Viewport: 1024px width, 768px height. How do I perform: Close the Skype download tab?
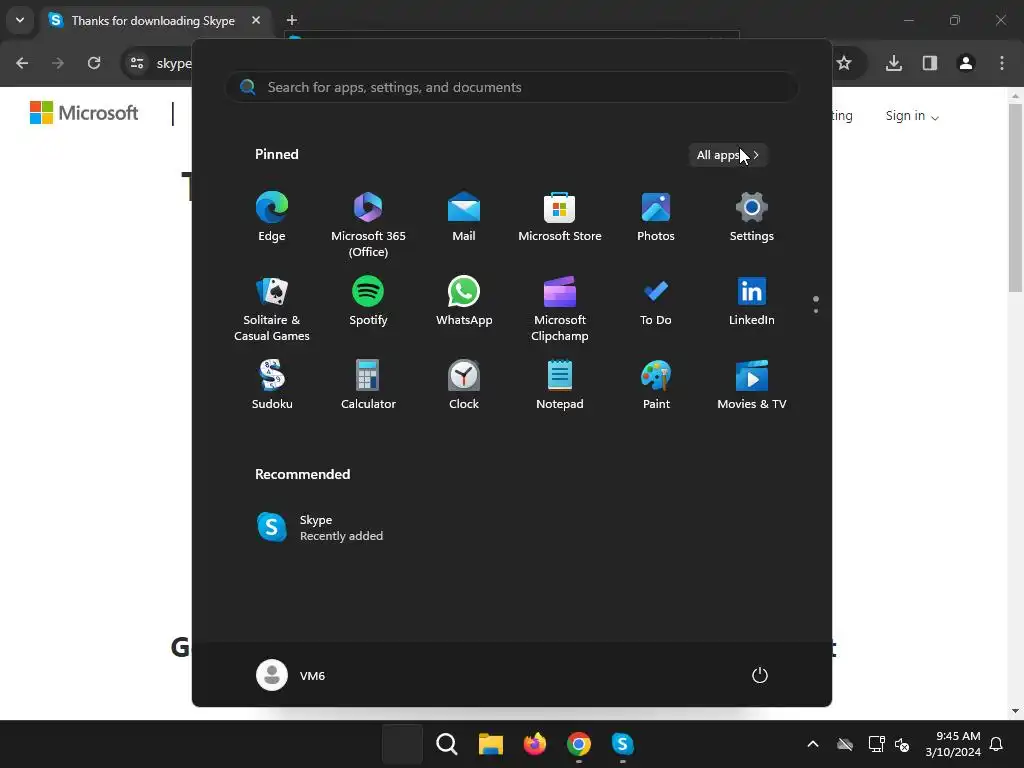point(256,20)
